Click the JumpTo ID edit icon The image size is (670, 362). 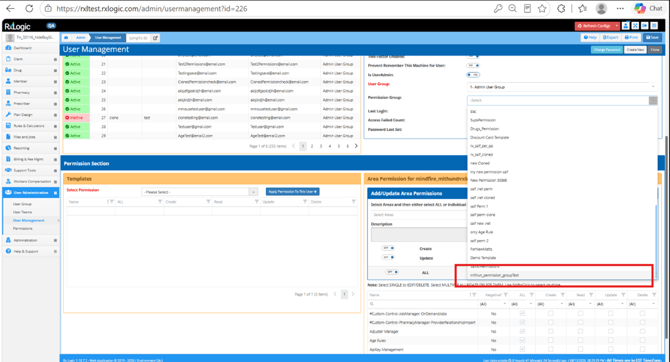(x=156, y=38)
